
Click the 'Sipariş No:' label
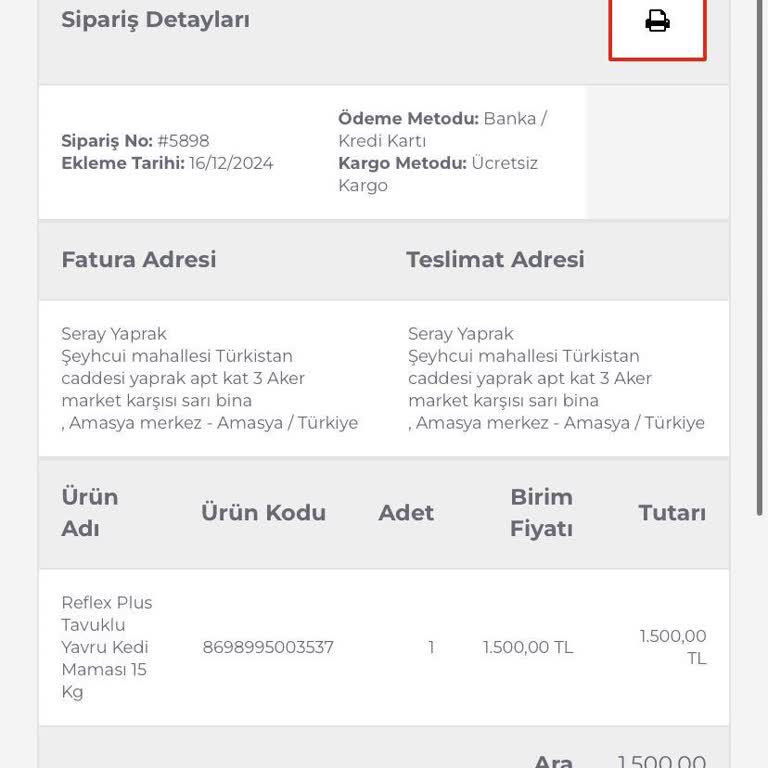(x=107, y=141)
